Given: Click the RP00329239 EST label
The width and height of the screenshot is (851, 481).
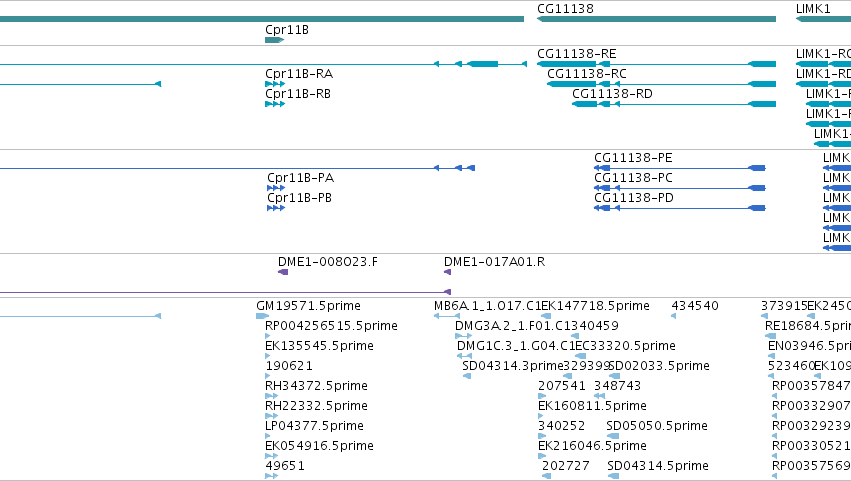Looking at the screenshot, I should 811,427.
